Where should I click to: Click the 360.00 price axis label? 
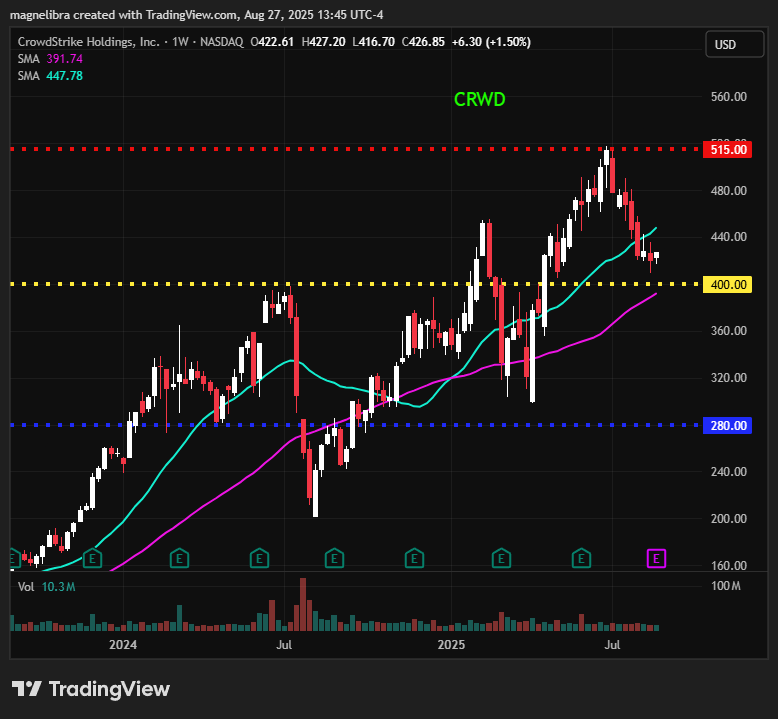coord(728,330)
